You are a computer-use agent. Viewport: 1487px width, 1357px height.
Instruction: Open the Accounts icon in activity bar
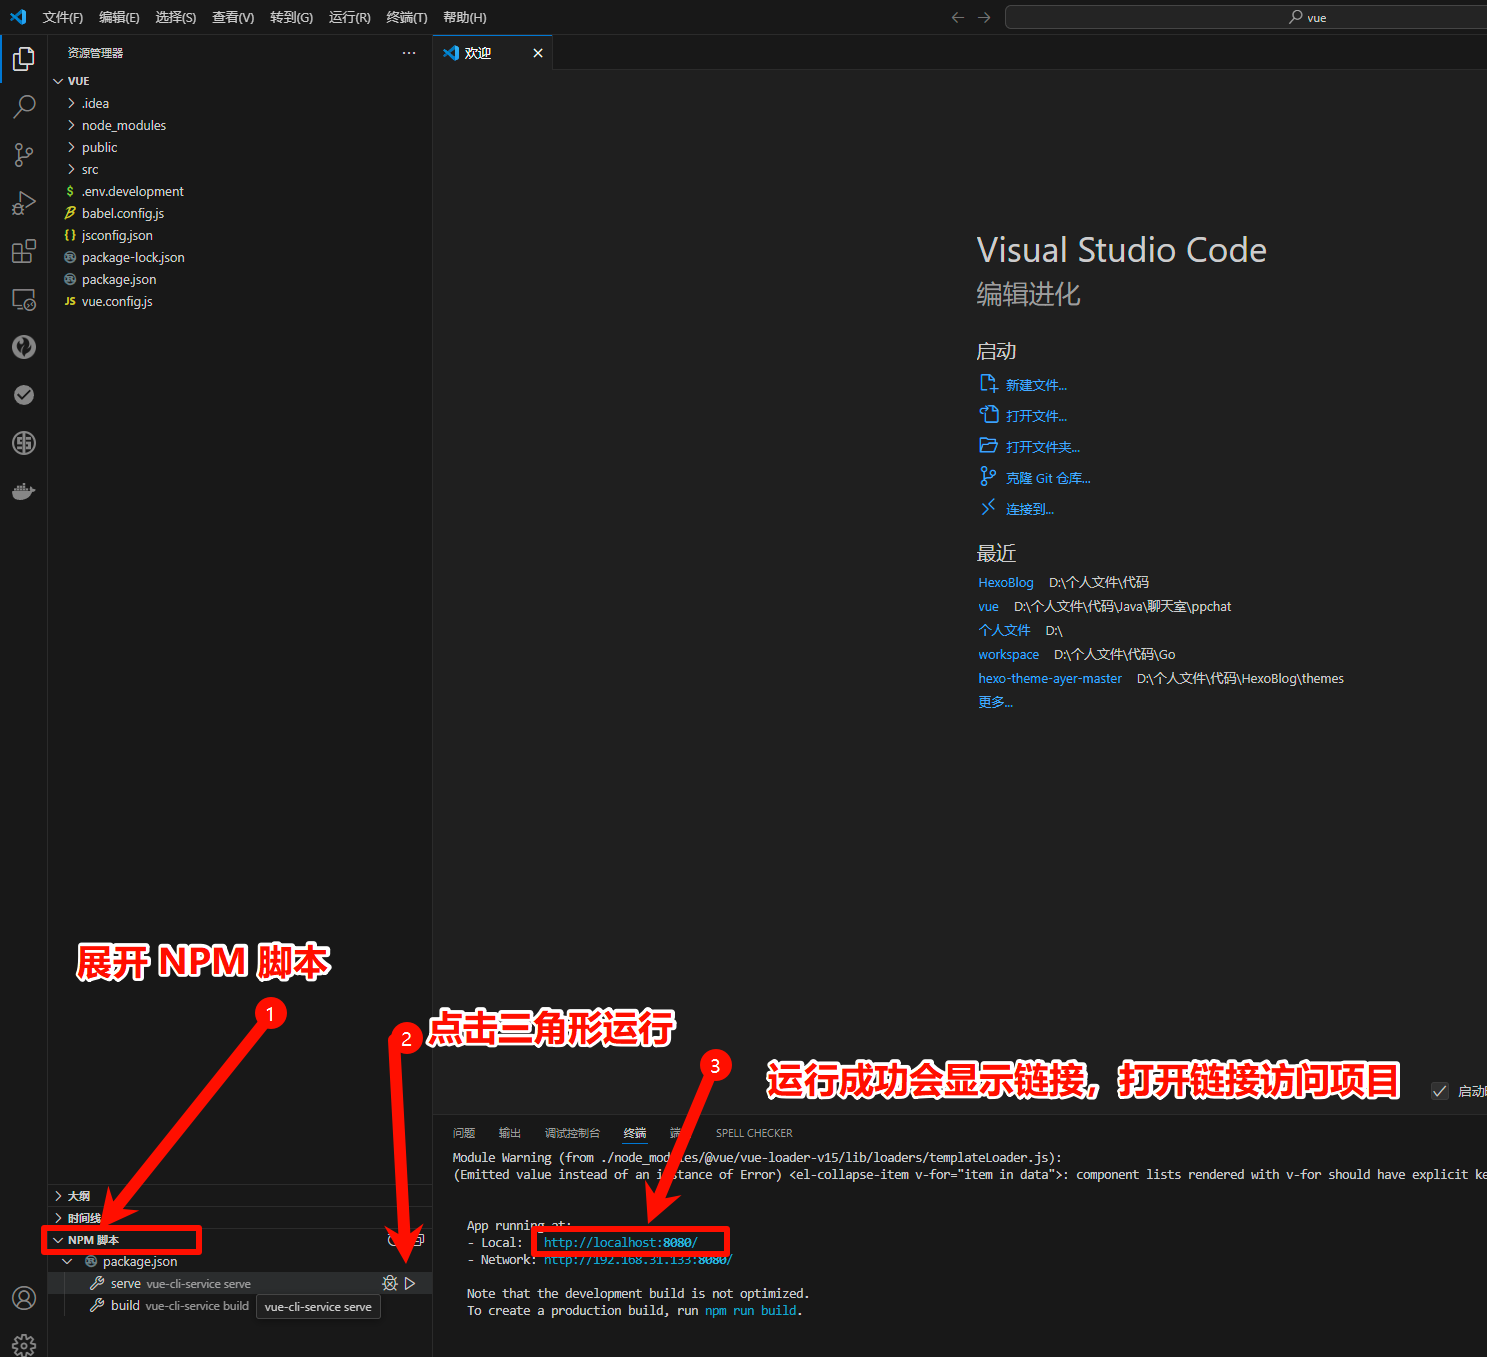click(24, 1298)
